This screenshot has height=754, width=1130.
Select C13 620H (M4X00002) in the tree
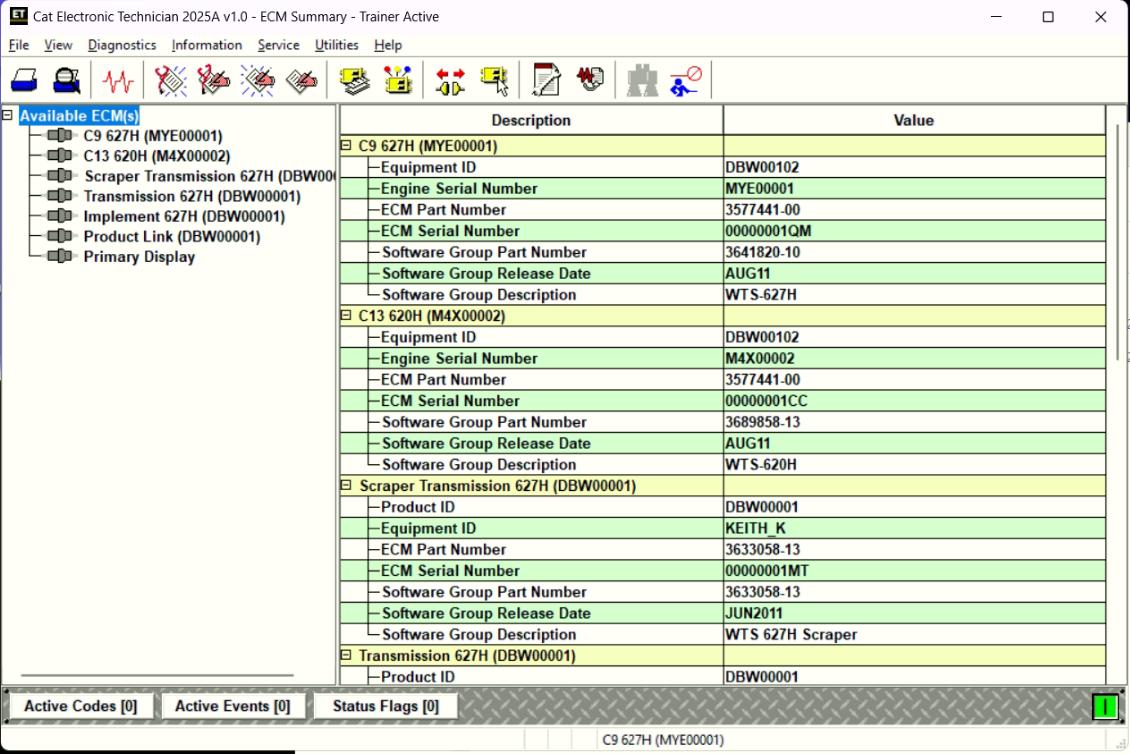click(156, 156)
